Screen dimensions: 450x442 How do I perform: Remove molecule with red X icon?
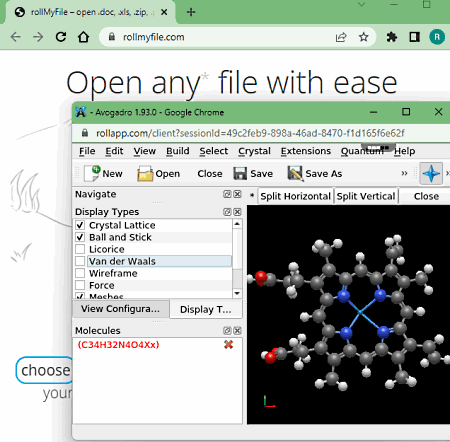pyautogui.click(x=229, y=345)
